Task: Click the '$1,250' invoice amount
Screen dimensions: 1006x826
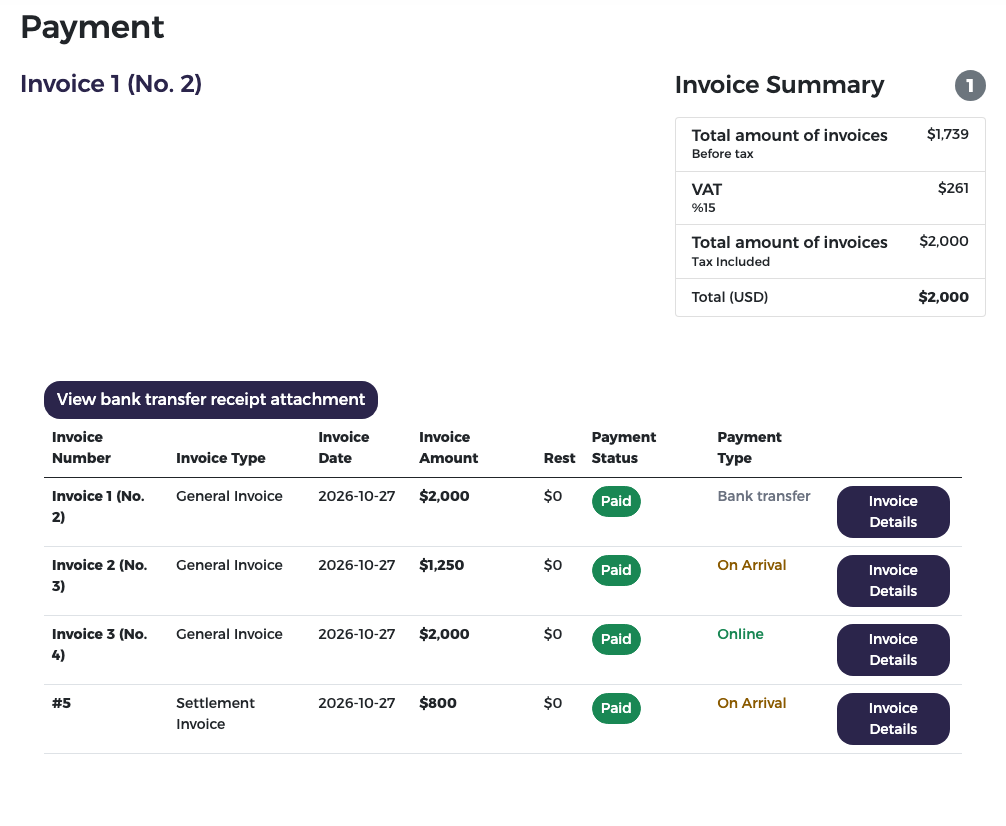Action: pyautogui.click(x=441, y=565)
